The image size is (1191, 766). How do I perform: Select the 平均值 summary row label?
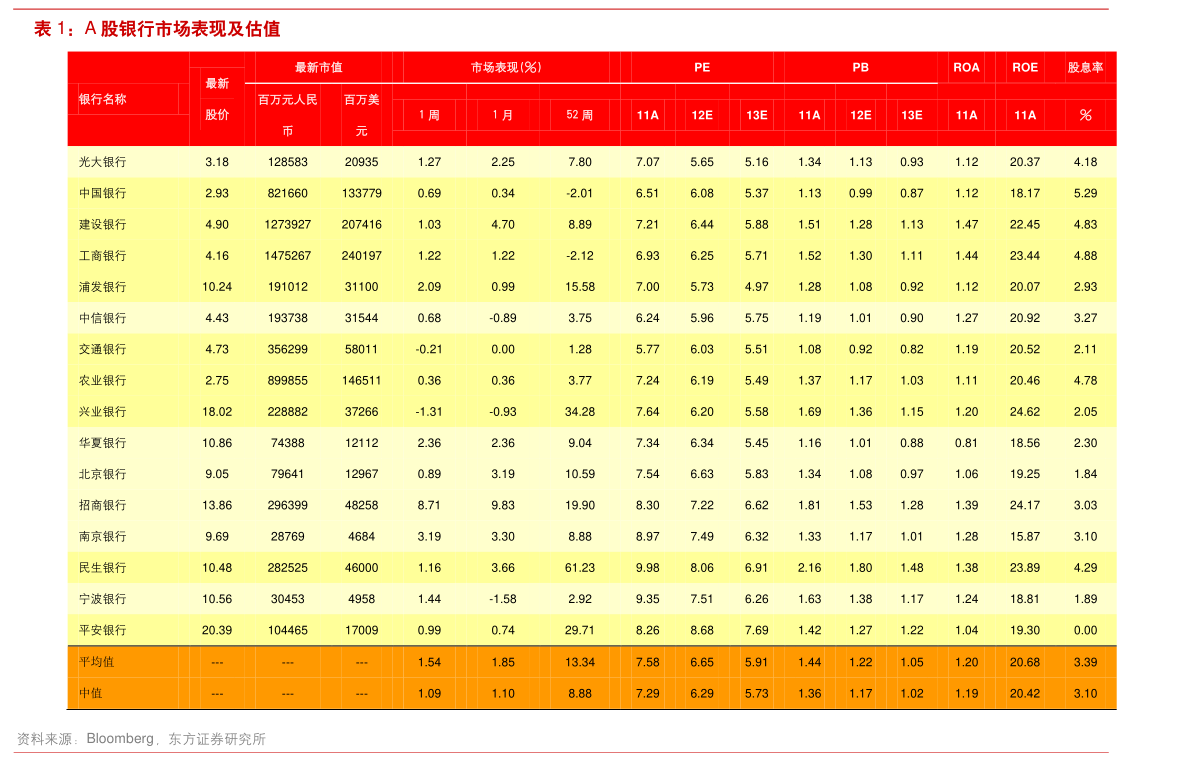(97, 662)
